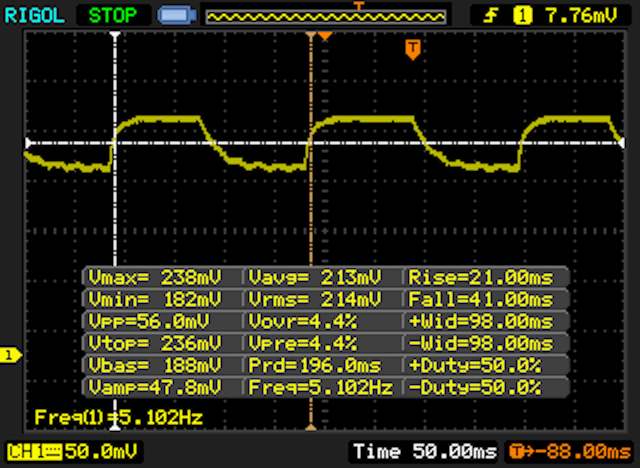Click the battery status icon
Screen dimensions: 640x468
pos(177,16)
